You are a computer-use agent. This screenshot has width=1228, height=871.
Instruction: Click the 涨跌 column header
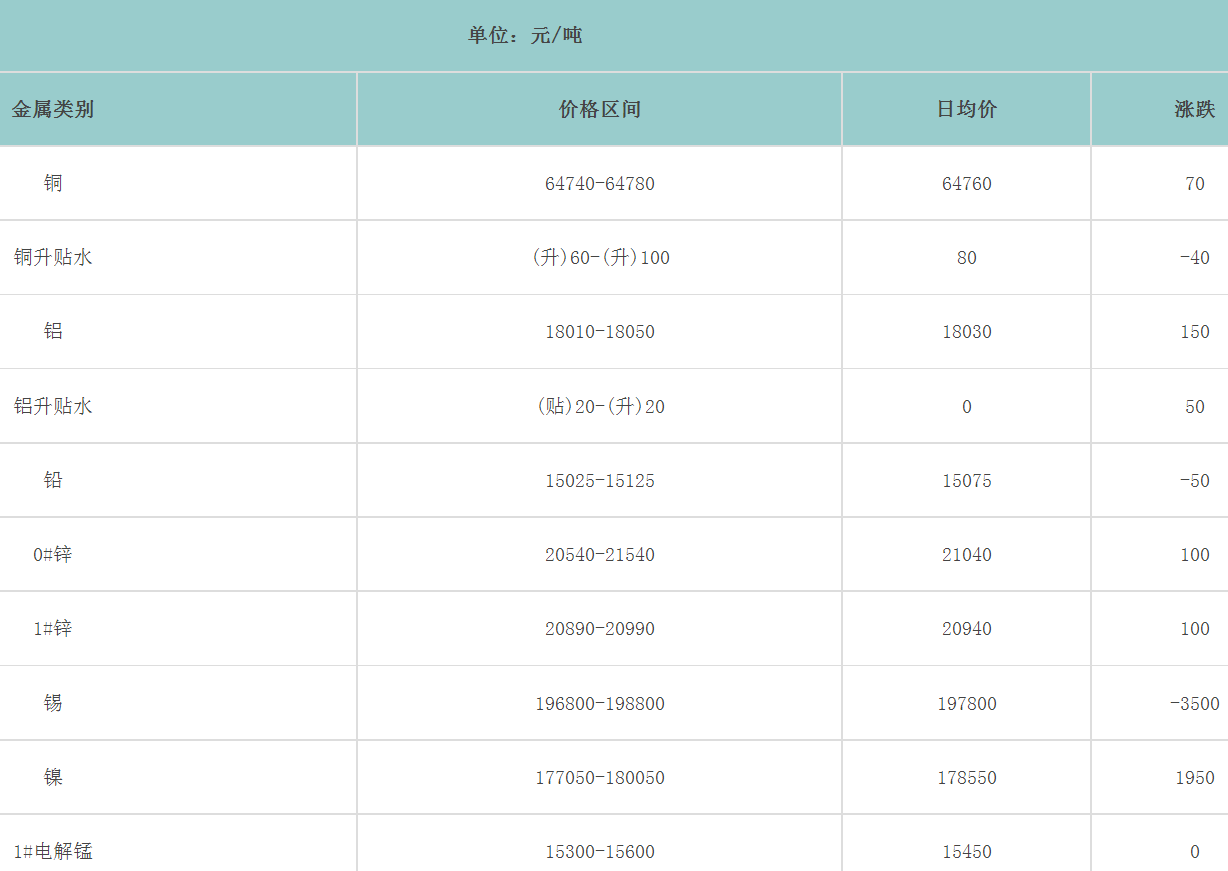point(1194,109)
